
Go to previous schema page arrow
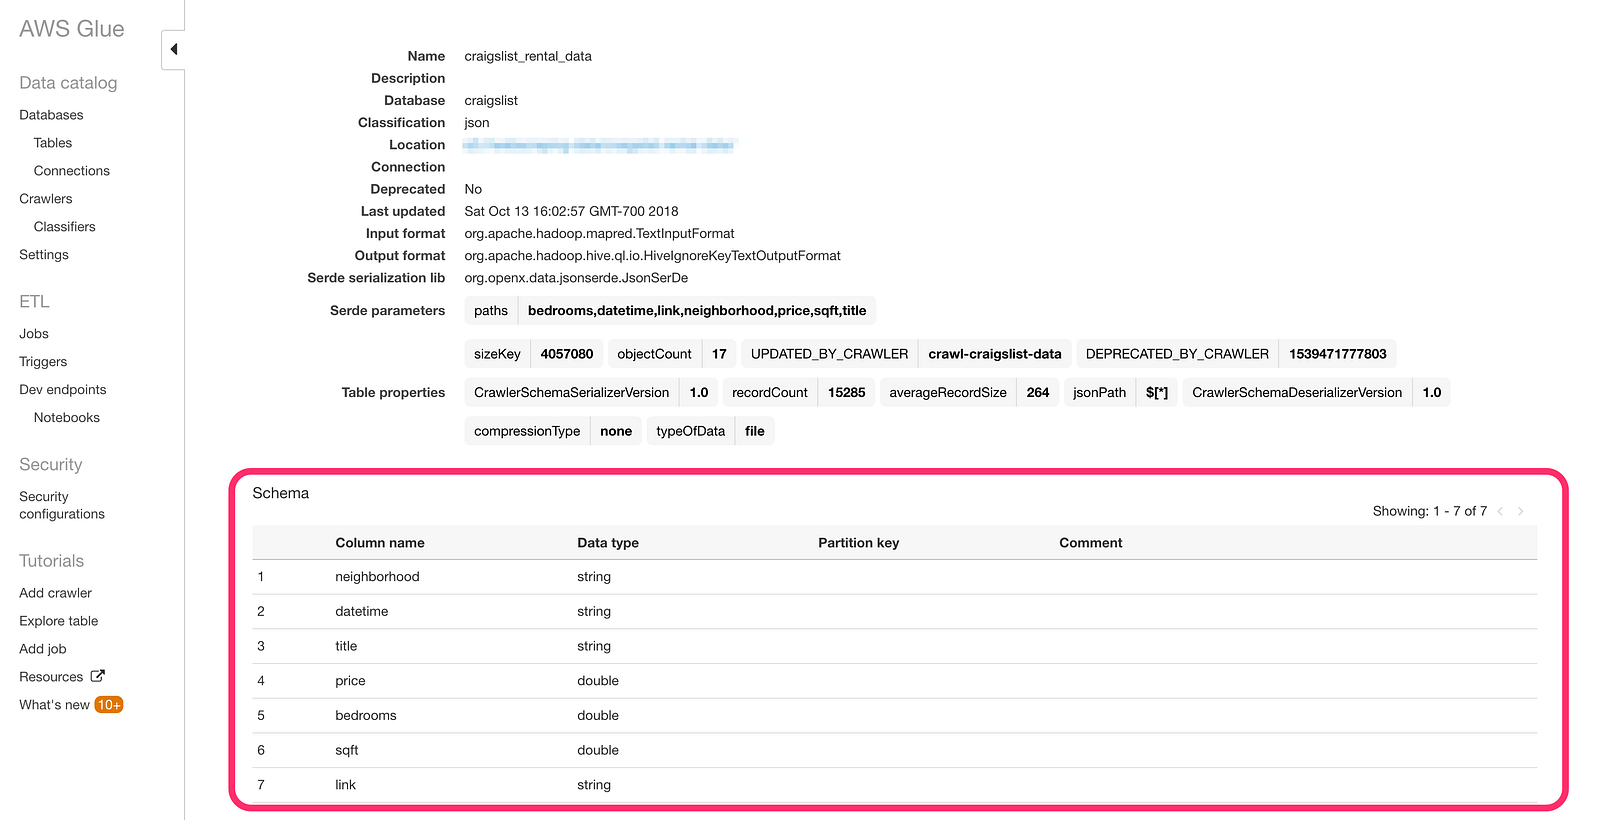(x=1500, y=511)
